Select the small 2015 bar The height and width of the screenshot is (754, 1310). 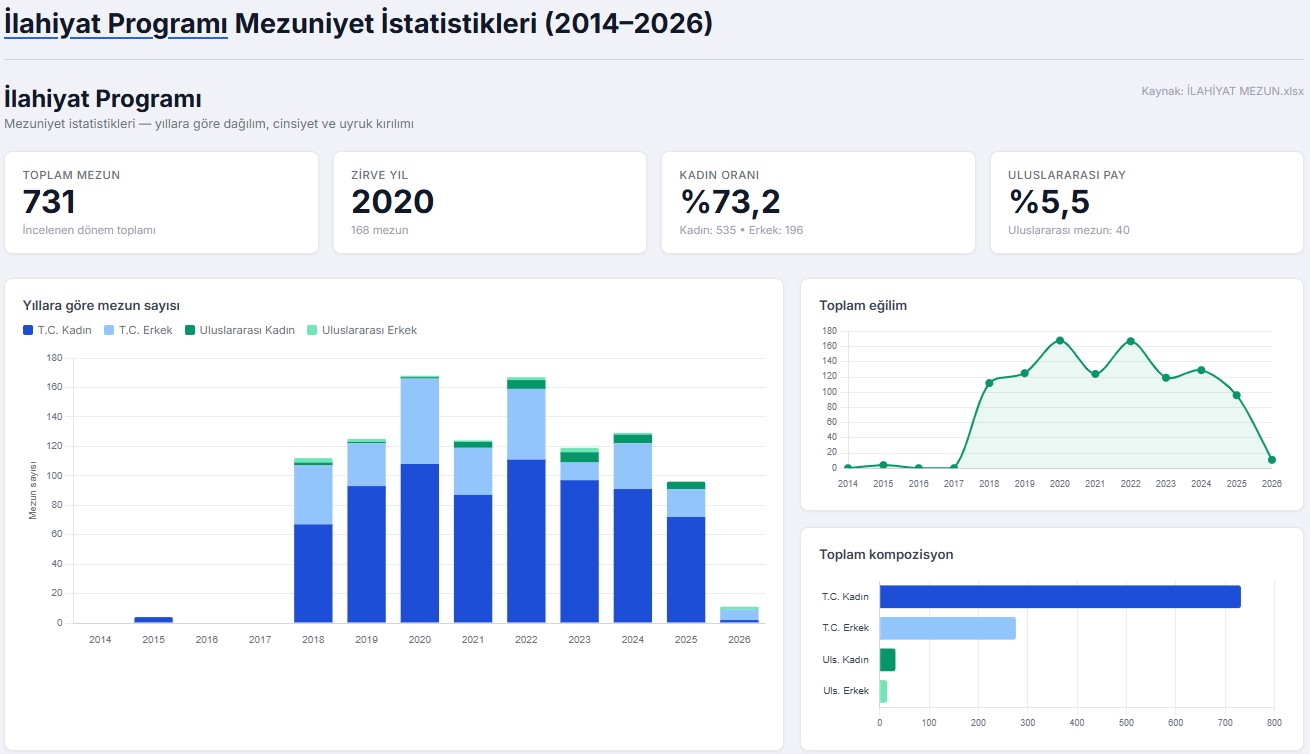pos(153,620)
